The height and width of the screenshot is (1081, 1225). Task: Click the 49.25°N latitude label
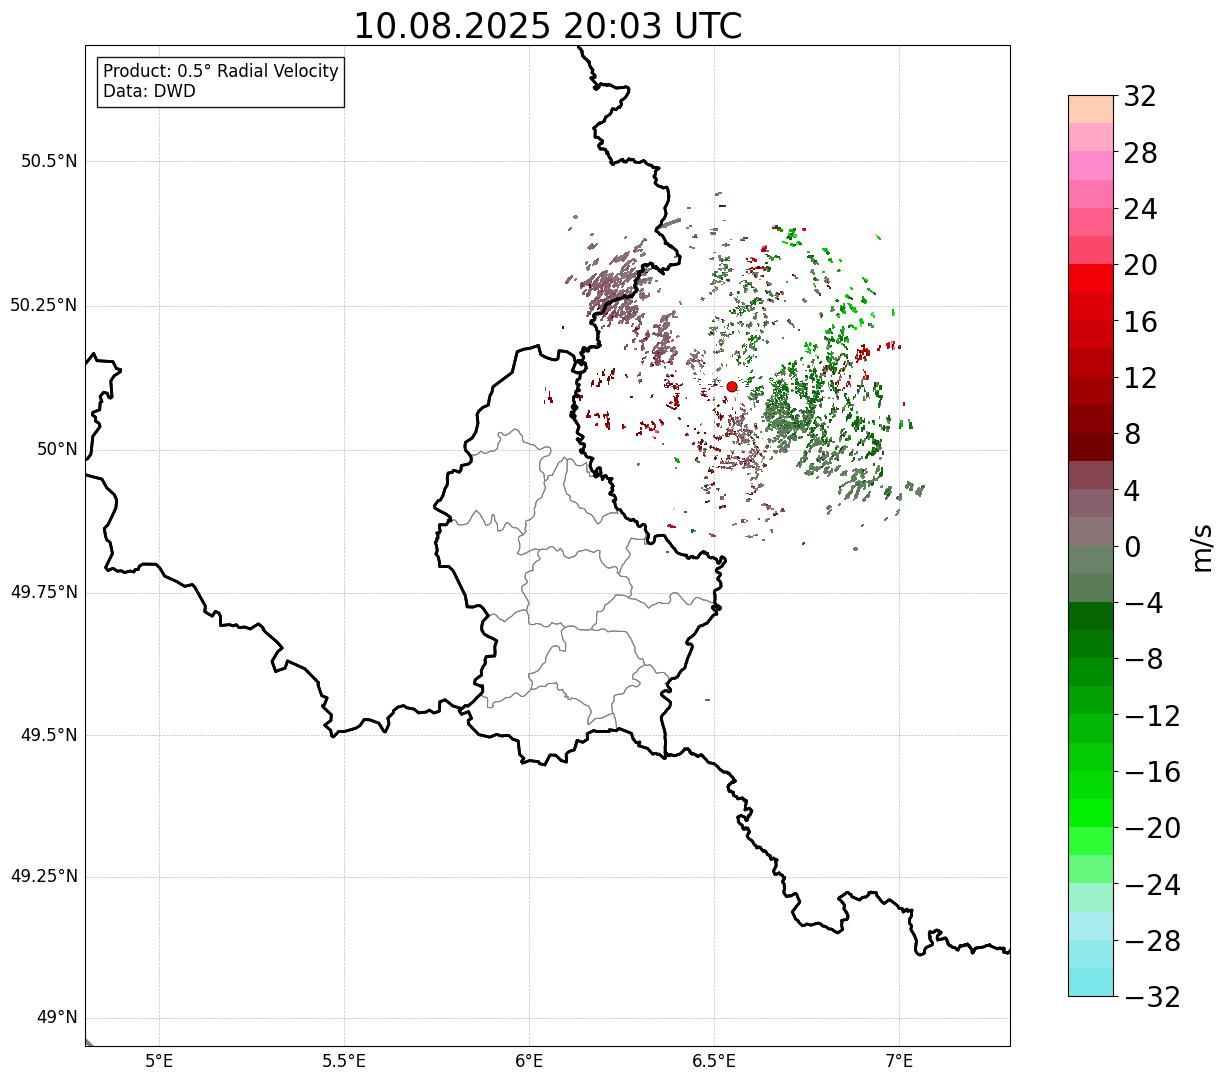pyautogui.click(x=44, y=877)
